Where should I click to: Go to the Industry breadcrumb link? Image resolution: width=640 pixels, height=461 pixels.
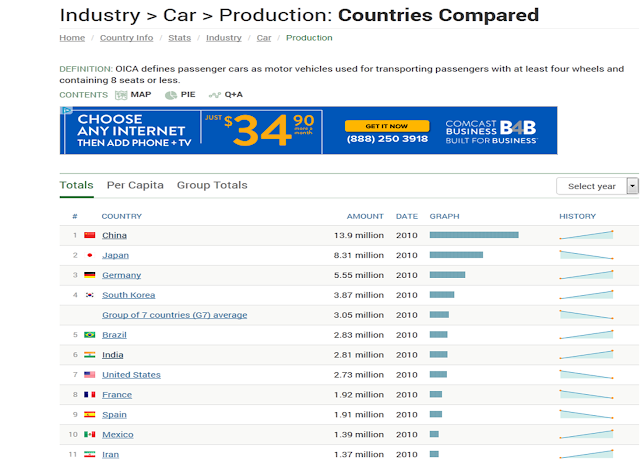[223, 38]
